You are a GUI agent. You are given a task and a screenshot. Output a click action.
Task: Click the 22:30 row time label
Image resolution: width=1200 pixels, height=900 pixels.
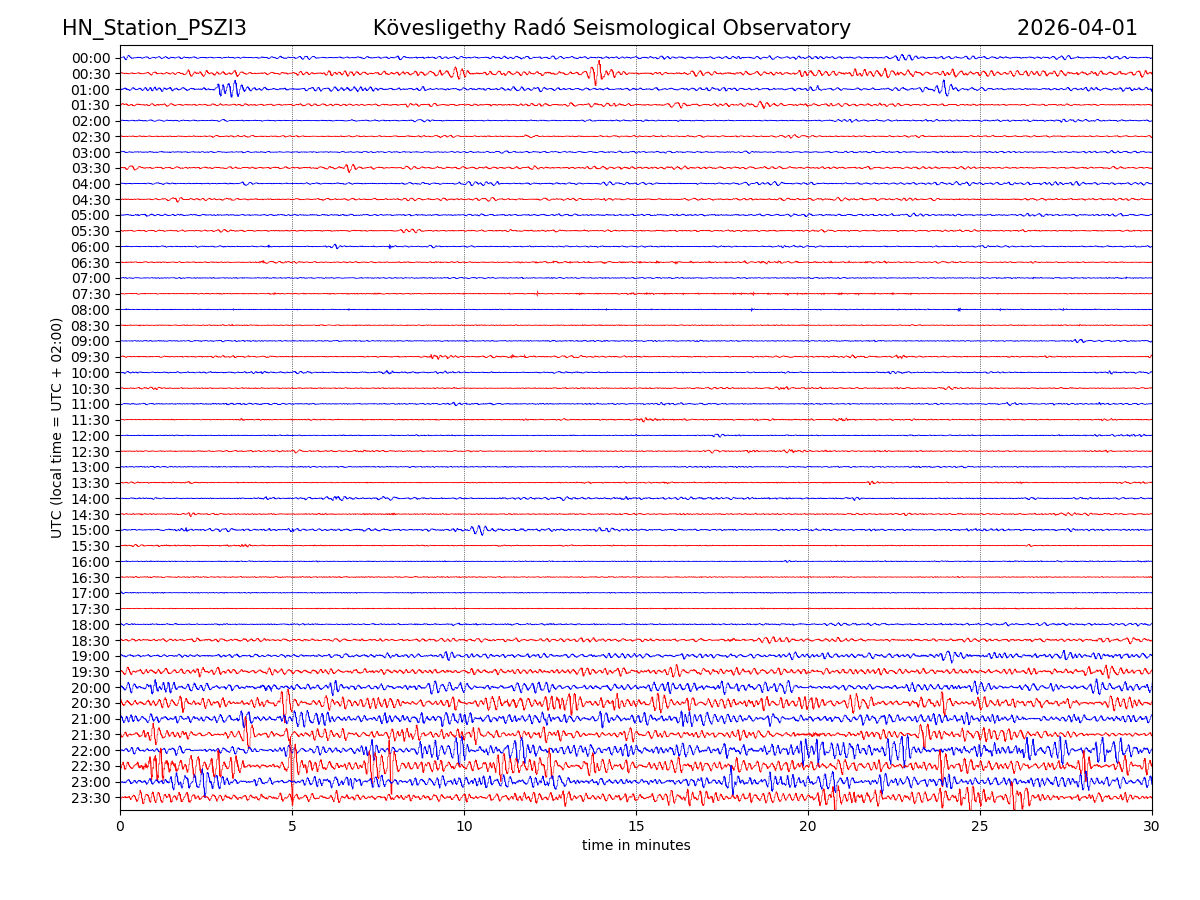click(x=91, y=766)
